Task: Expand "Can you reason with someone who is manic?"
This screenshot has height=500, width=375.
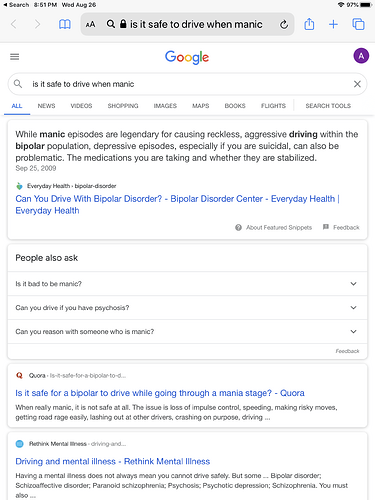Action: click(187, 332)
